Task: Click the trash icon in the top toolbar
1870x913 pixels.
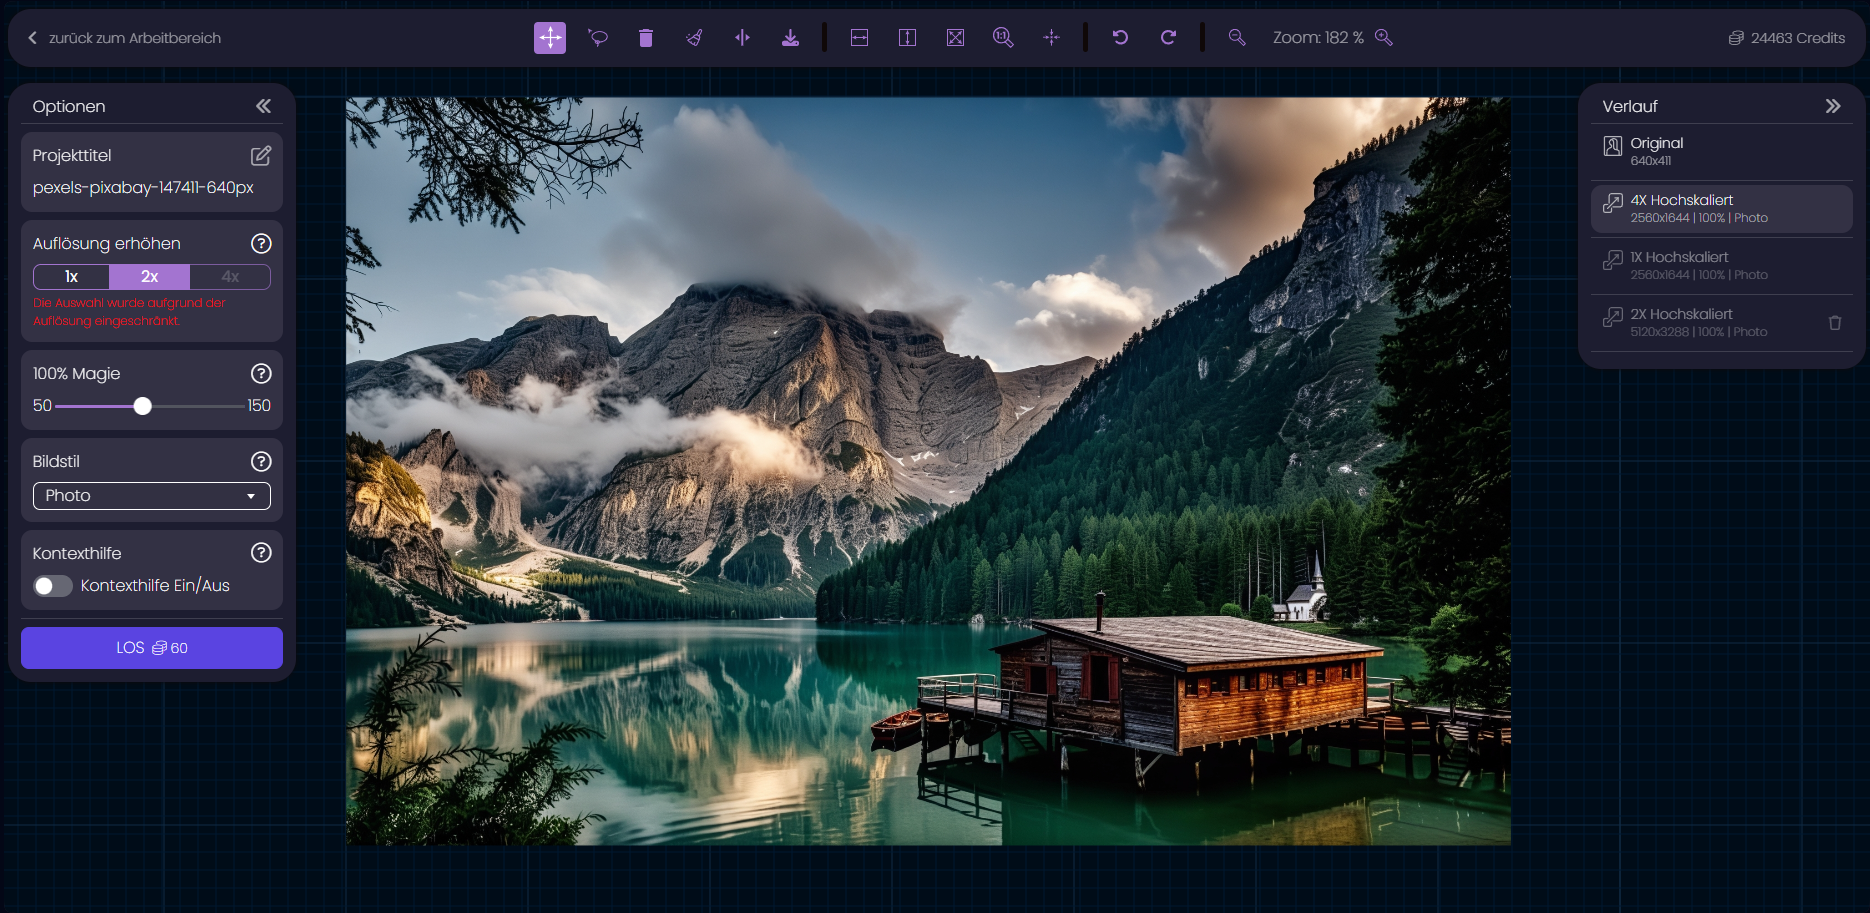Action: point(646,38)
